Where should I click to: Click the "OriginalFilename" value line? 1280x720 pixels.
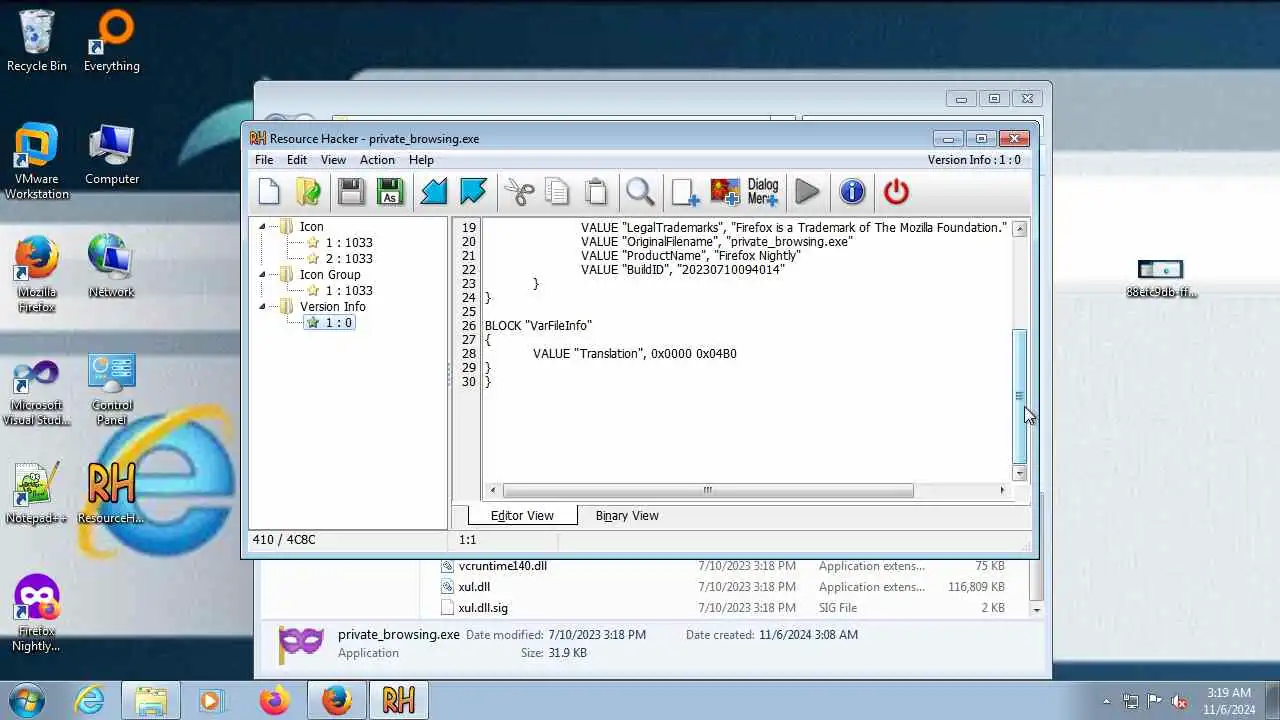[717, 242]
